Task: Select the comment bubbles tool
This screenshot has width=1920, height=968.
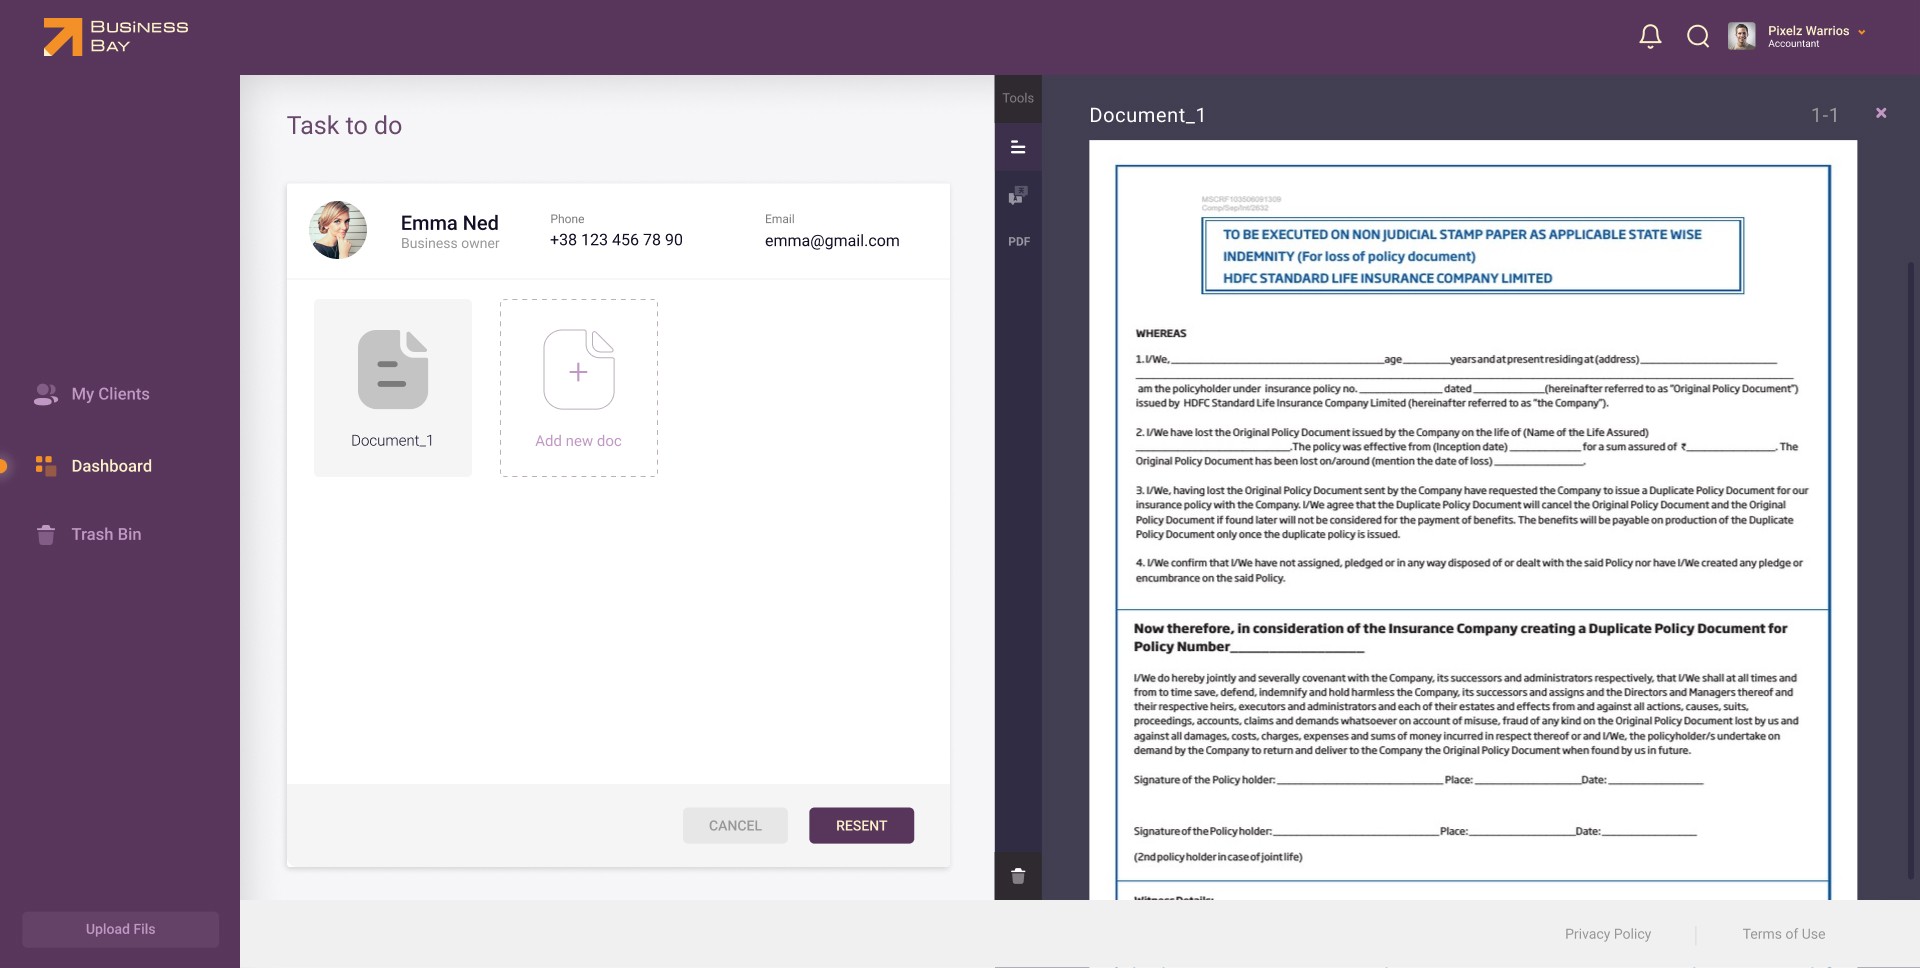Action: (x=1018, y=195)
